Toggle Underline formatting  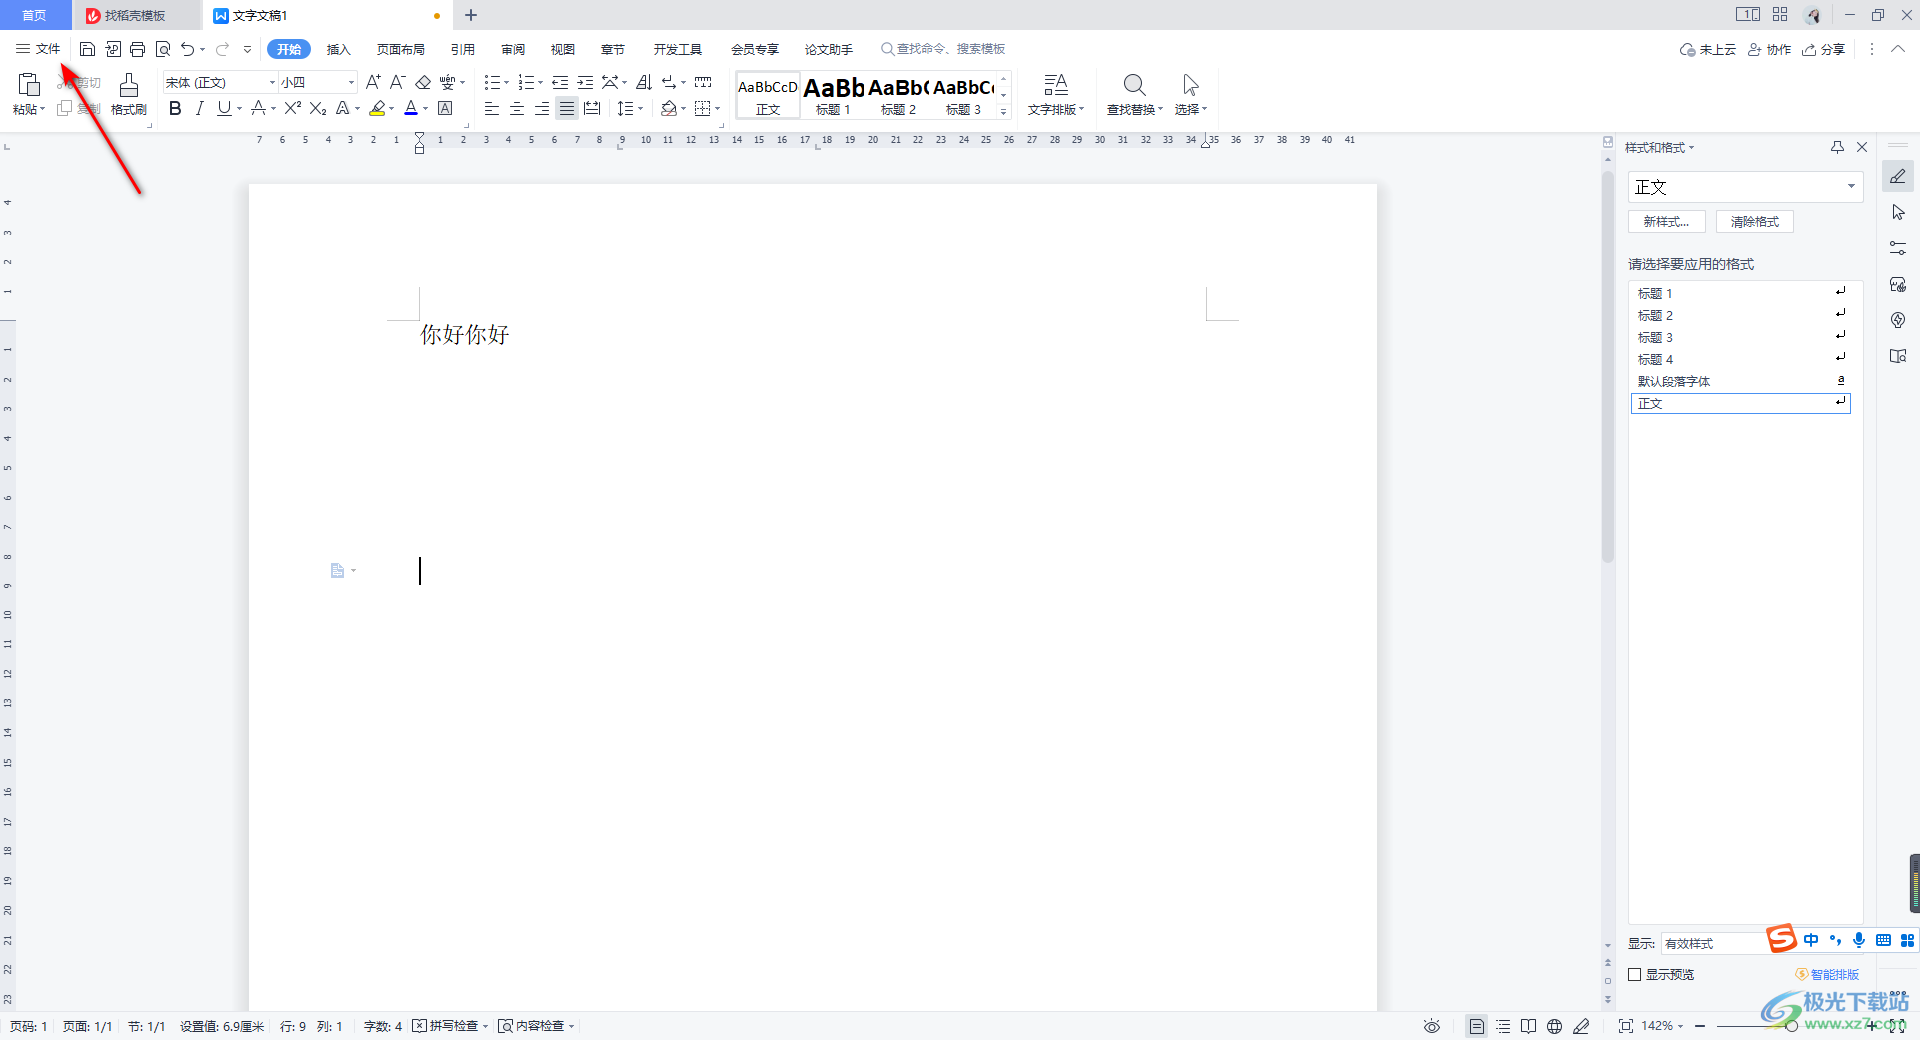(224, 108)
